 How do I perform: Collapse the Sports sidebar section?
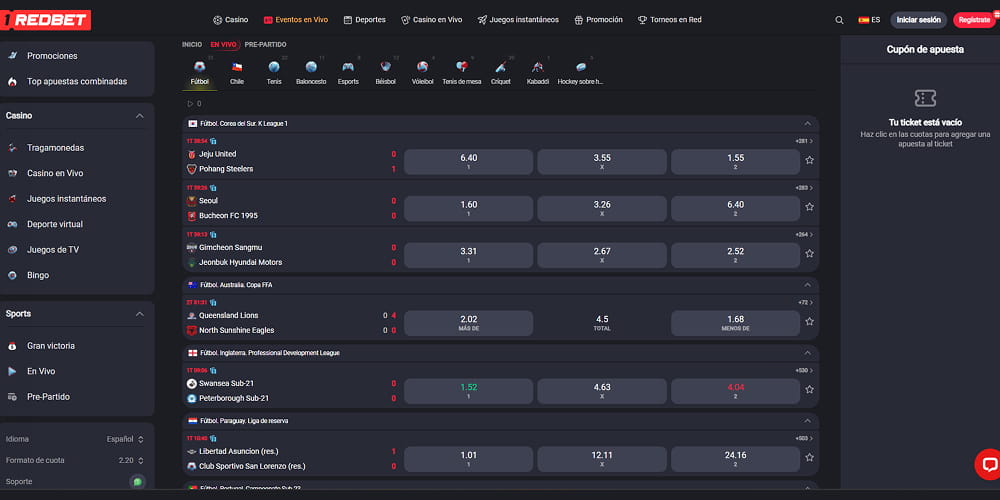(x=140, y=314)
